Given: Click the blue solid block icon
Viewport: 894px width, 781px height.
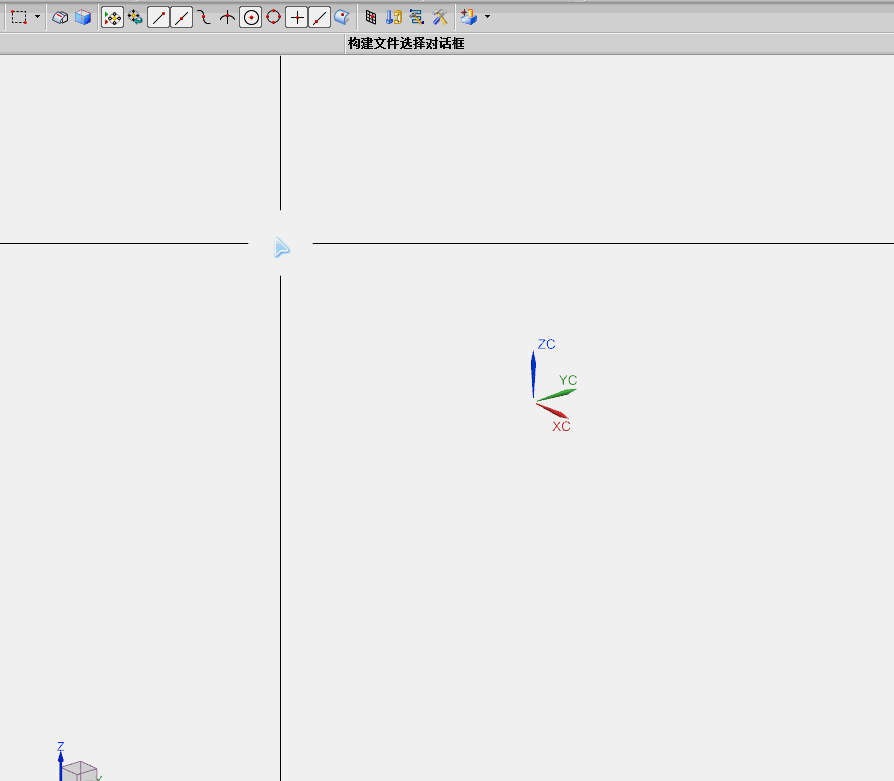Looking at the screenshot, I should (x=84, y=17).
